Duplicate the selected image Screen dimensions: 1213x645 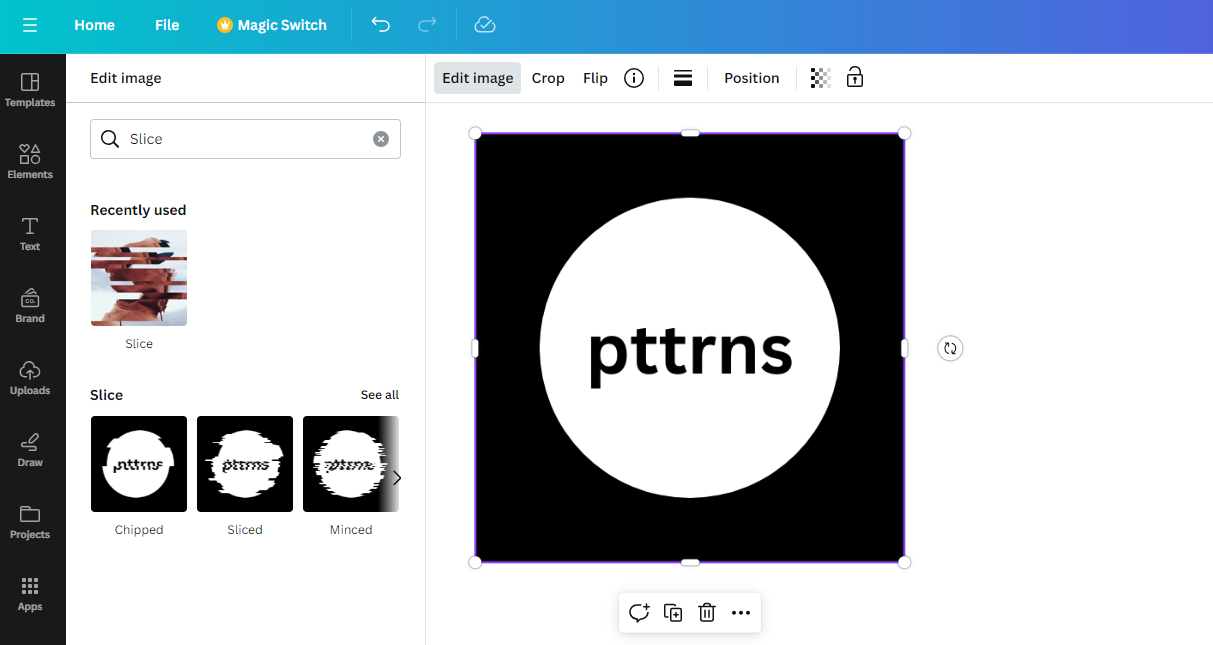pyautogui.click(x=673, y=613)
